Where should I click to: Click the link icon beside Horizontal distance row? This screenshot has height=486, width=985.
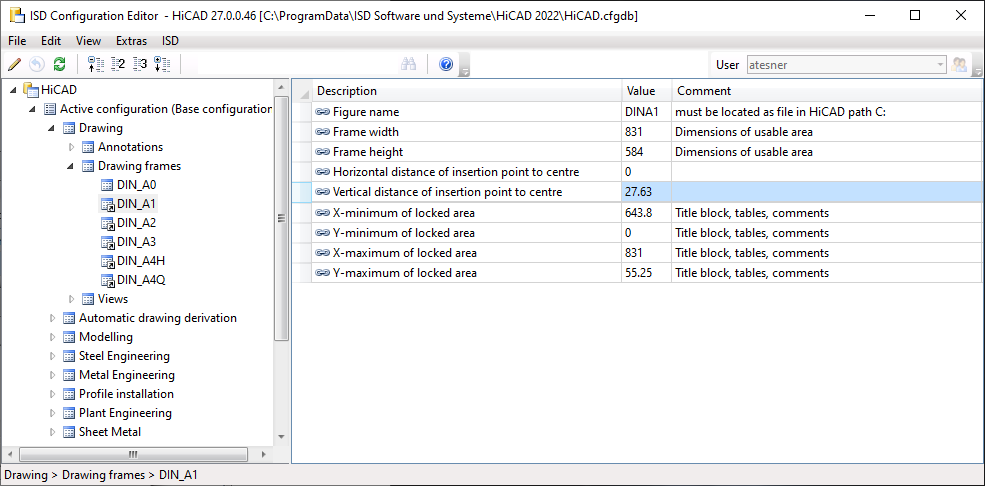[323, 172]
